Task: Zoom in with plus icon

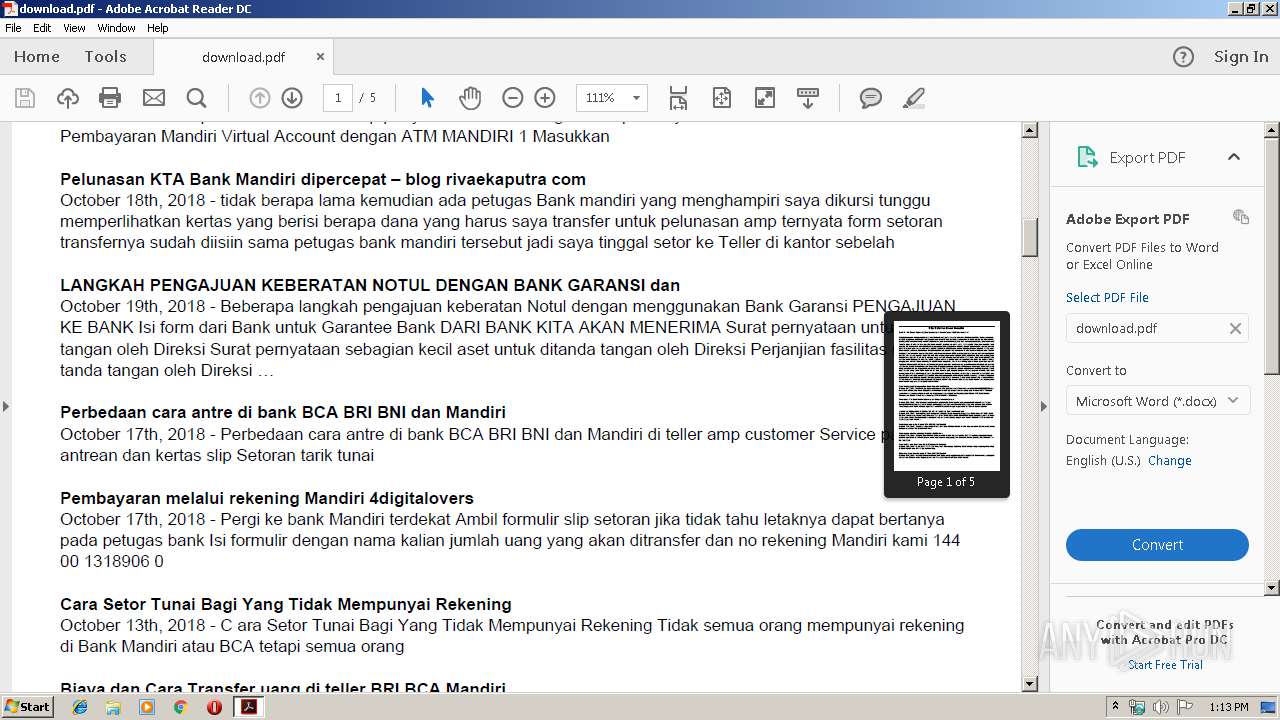Action: [x=545, y=98]
